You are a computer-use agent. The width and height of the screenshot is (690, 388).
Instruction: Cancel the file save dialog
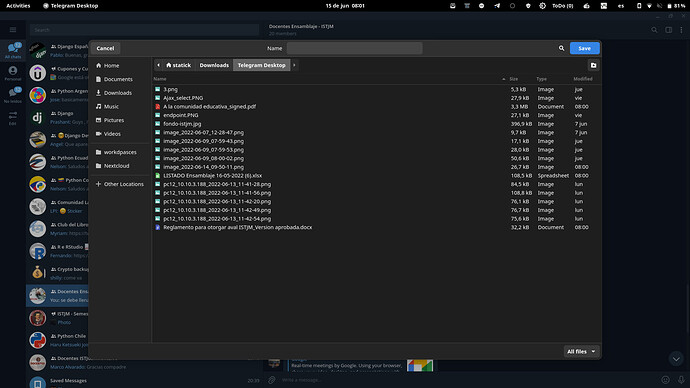pos(105,48)
